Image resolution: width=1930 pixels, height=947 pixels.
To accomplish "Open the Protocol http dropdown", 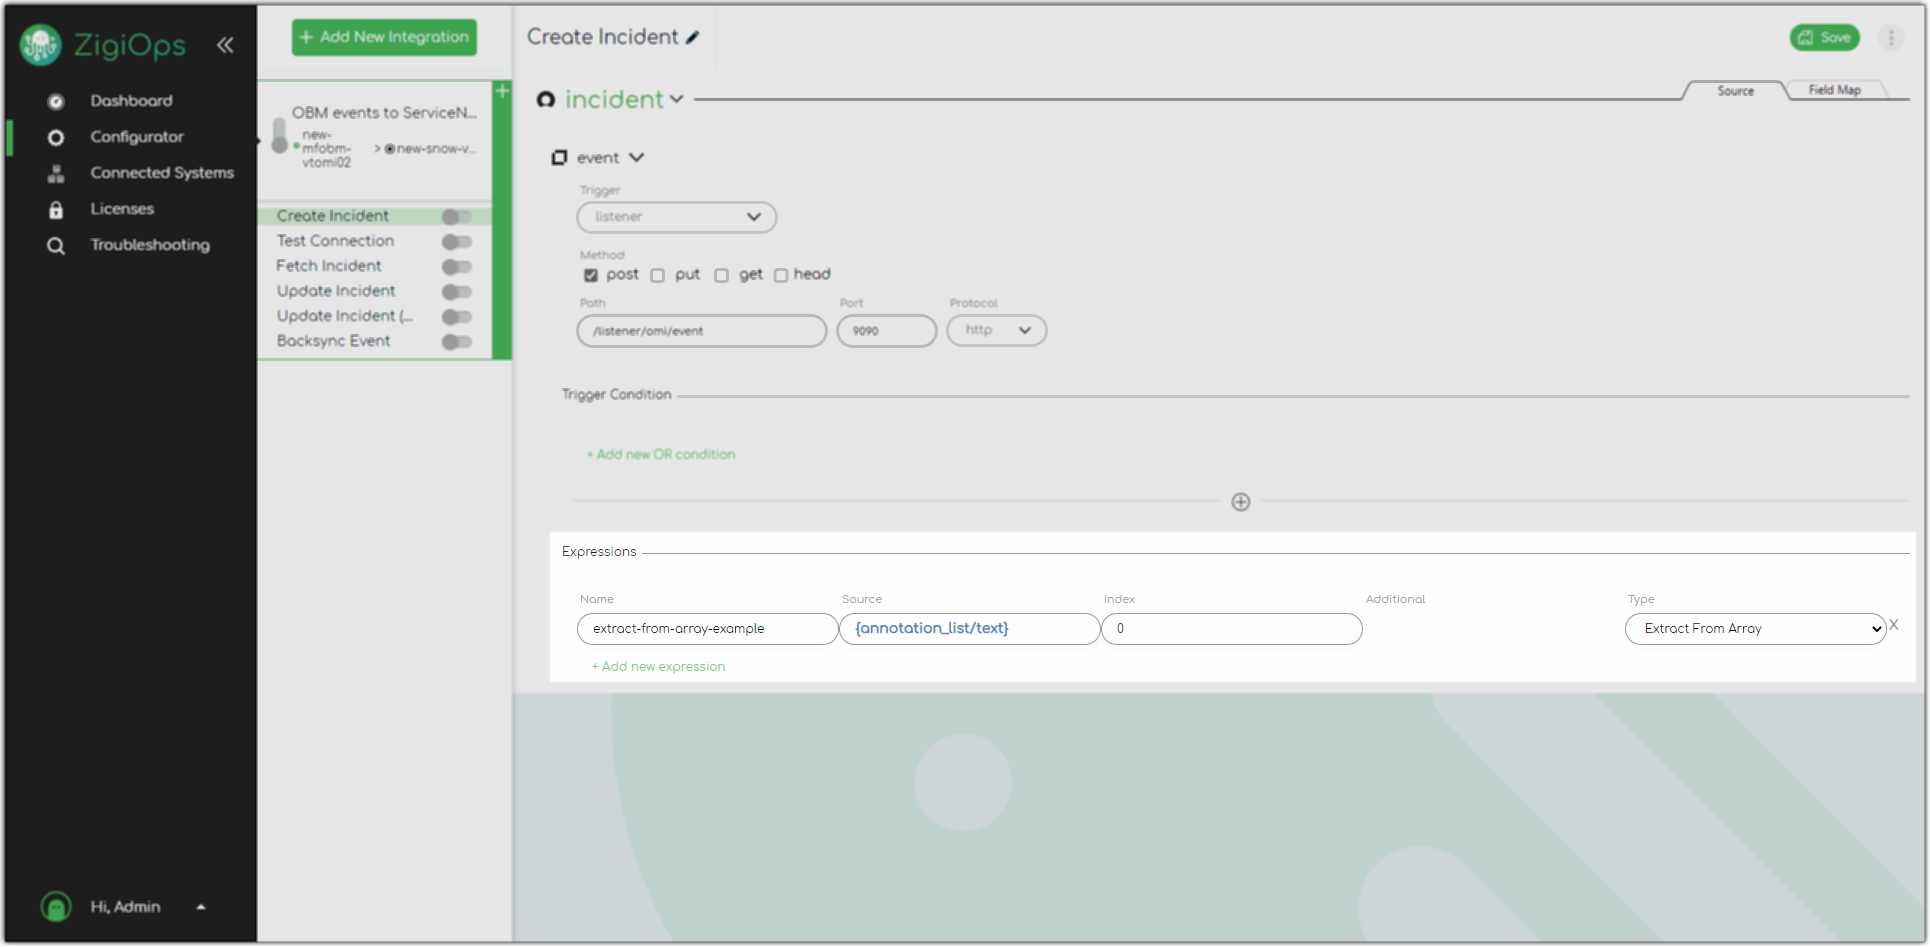I will [x=996, y=330].
